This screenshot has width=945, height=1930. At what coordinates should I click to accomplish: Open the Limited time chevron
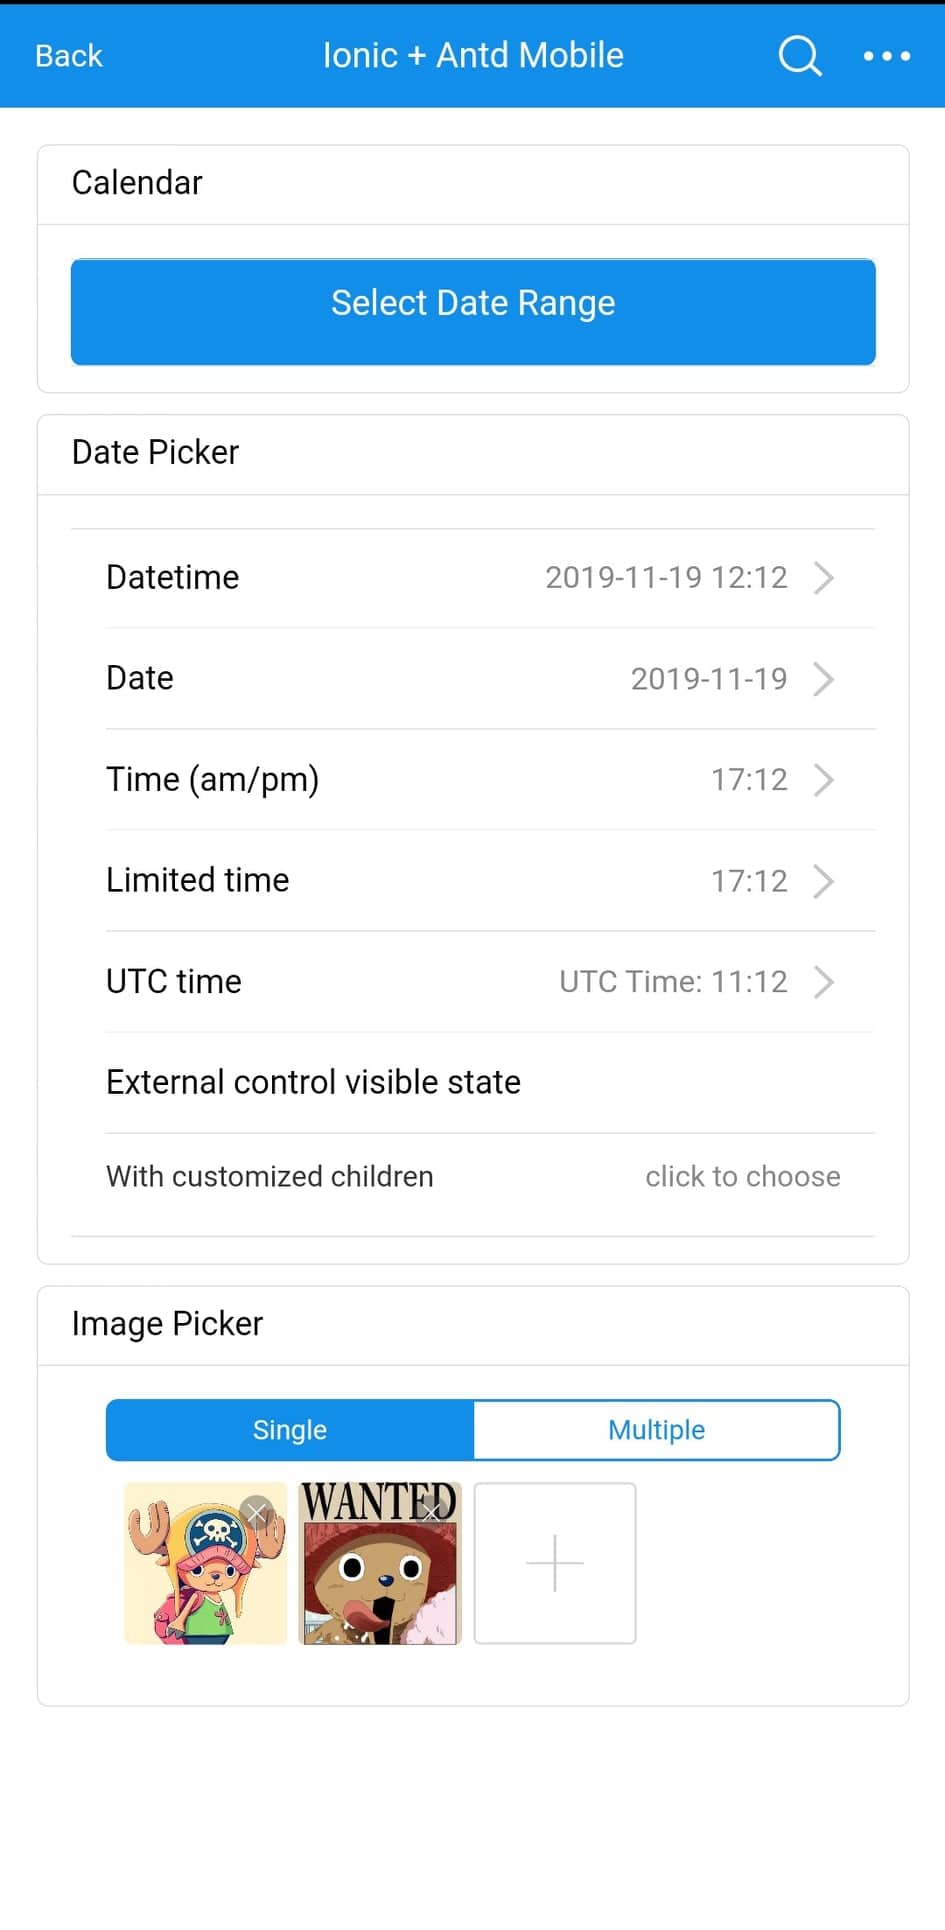[823, 881]
